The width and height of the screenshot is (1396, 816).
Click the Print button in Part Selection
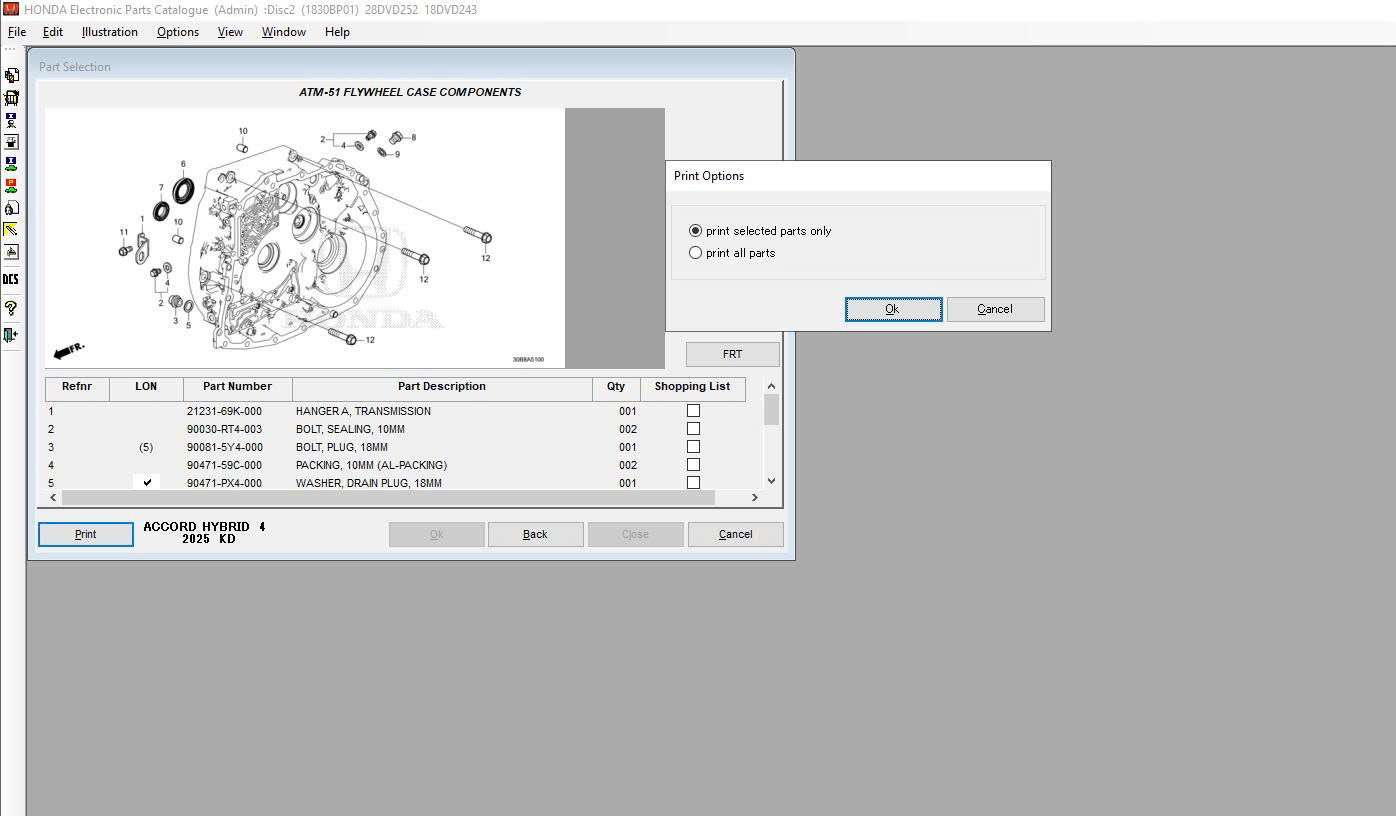tap(86, 534)
